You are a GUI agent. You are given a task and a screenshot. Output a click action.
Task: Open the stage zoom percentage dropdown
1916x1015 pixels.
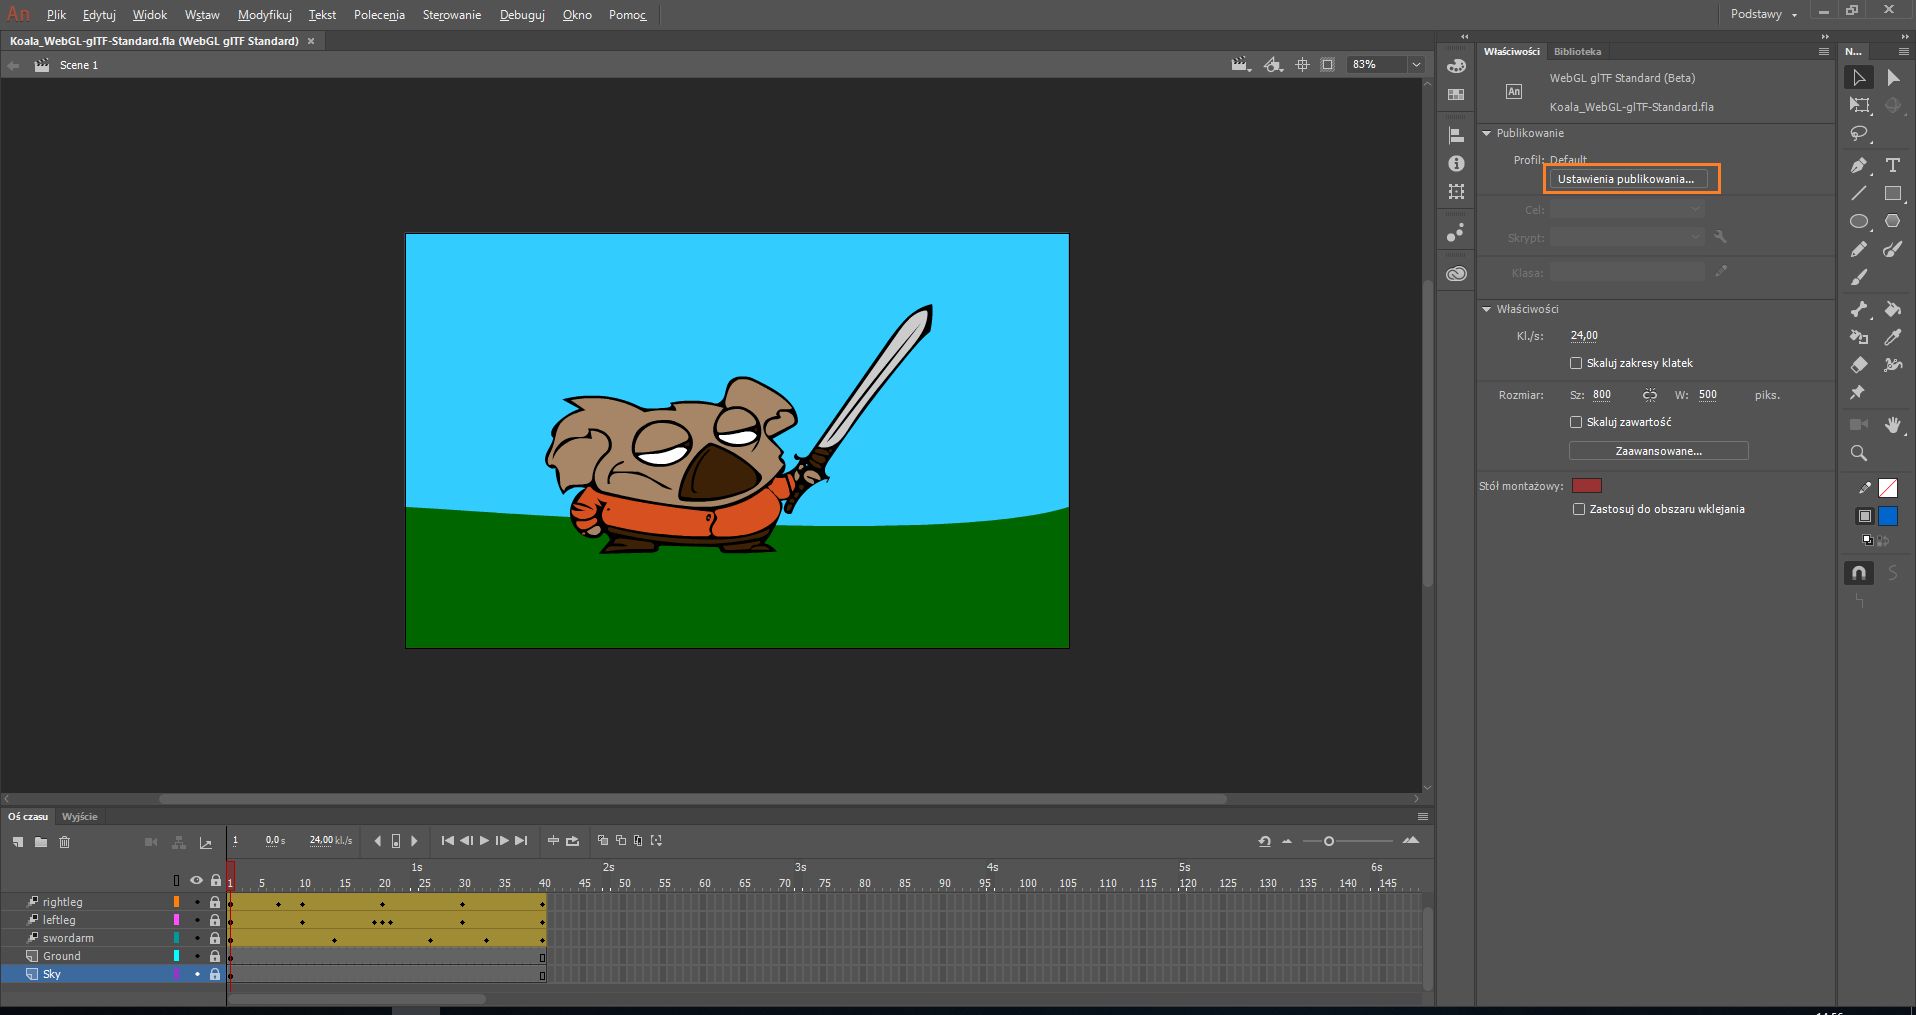[1415, 65]
